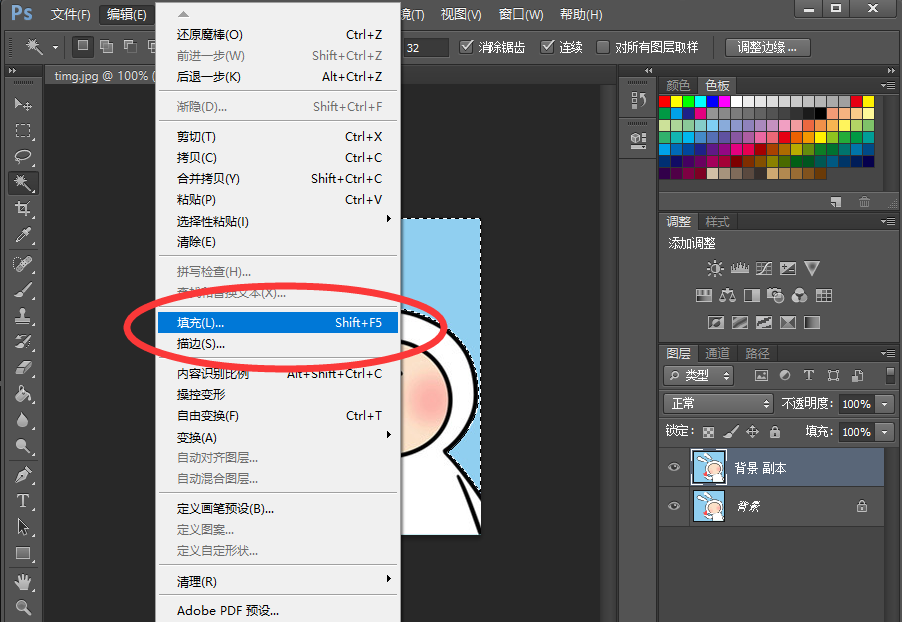Select the Eyedropper tool
The image size is (902, 622).
pyautogui.click(x=23, y=235)
